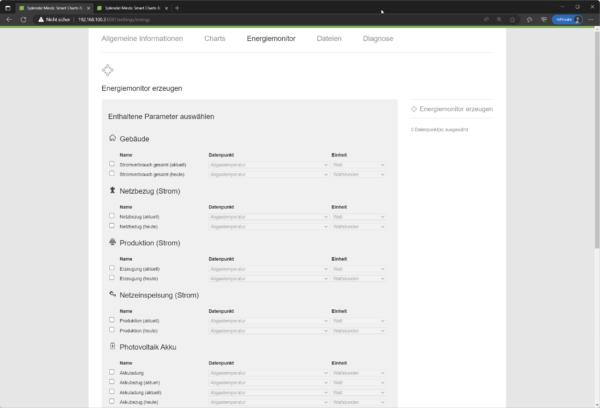This screenshot has height=408, width=600.
Task: Toggle the 'Akkubezug (heute)' checkbox
Action: [x=112, y=401]
